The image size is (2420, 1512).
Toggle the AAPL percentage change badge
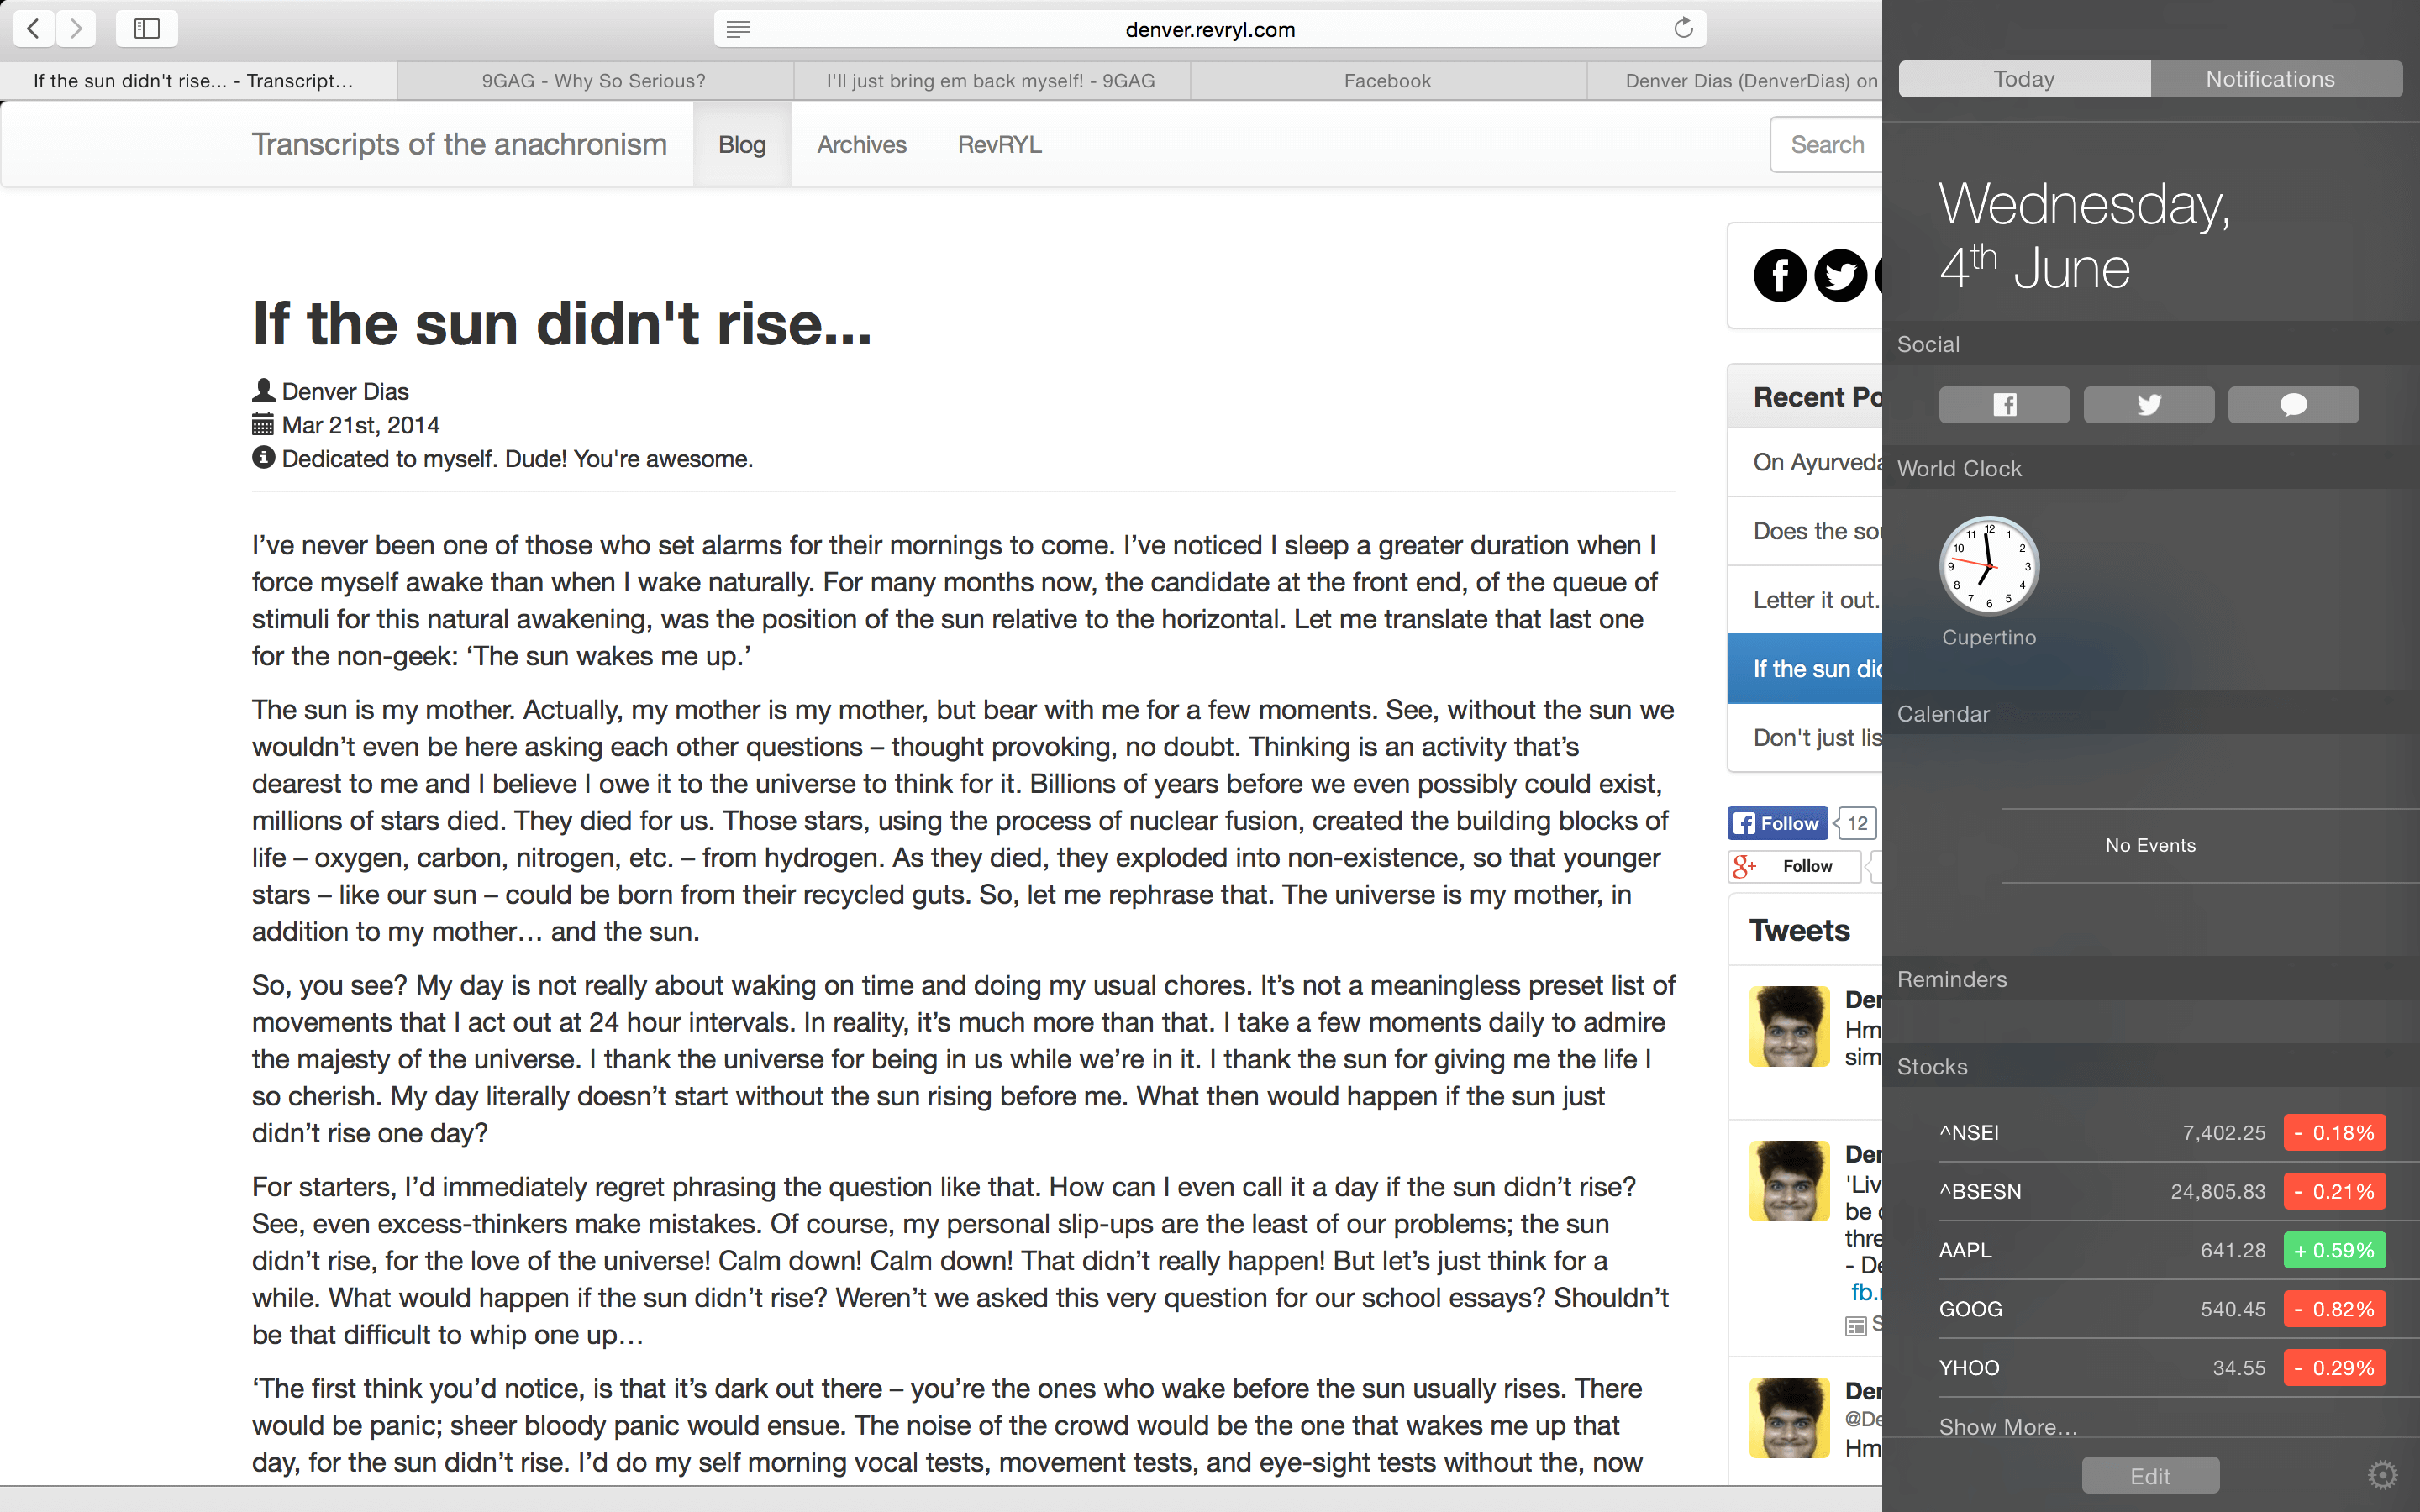point(2334,1250)
